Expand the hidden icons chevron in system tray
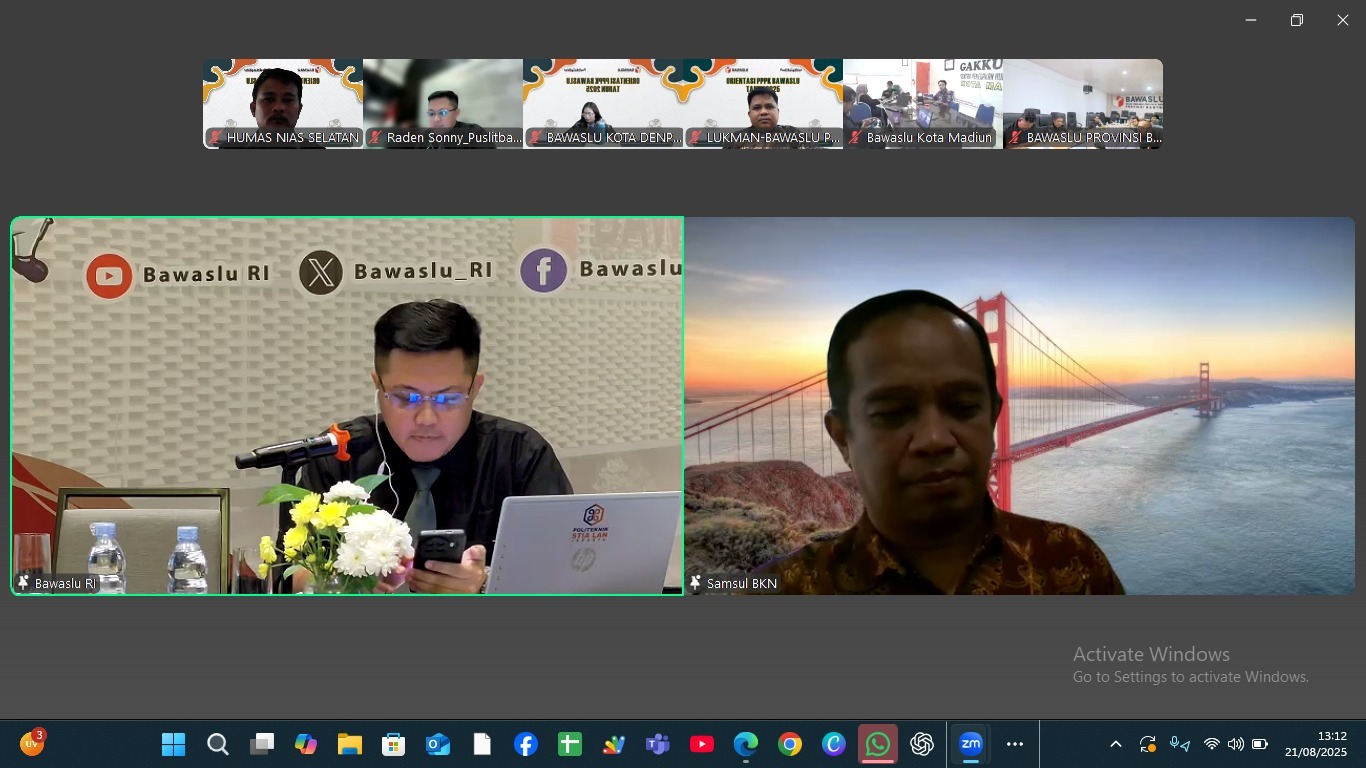This screenshot has height=768, width=1366. (x=1115, y=744)
